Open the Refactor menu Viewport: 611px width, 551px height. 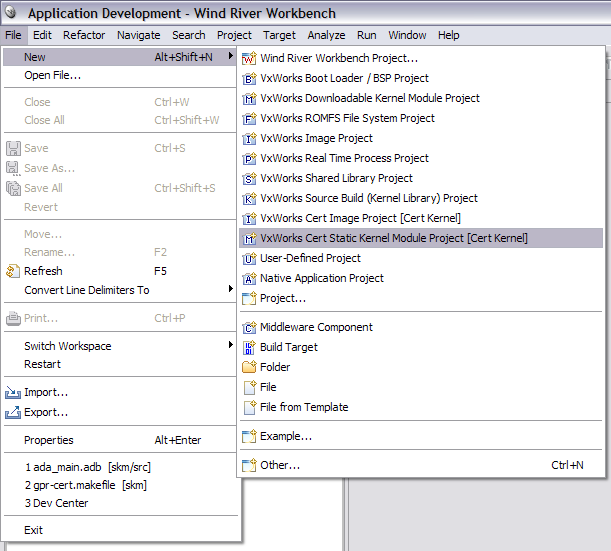click(x=84, y=35)
